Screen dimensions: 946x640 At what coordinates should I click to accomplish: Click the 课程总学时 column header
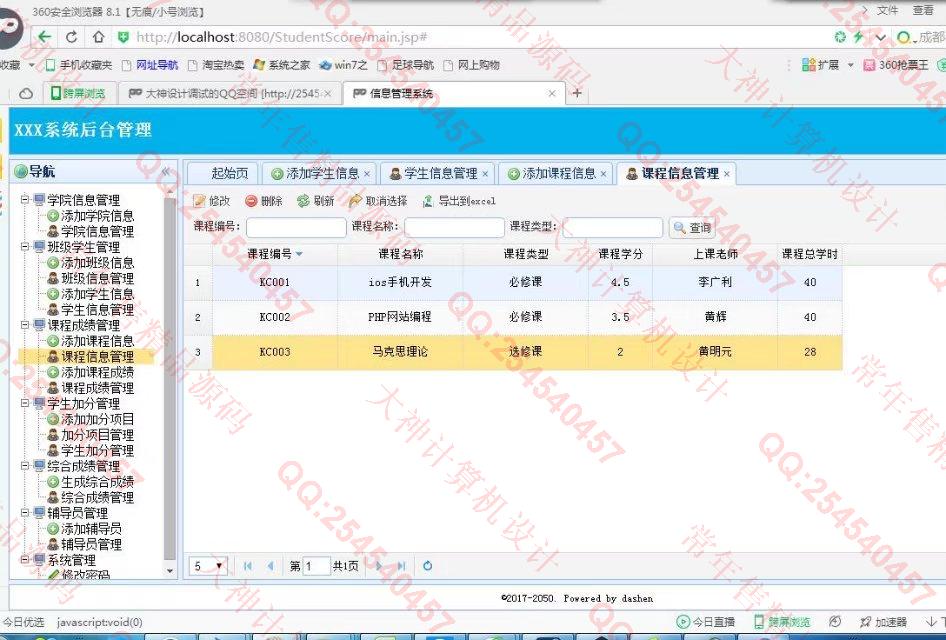pyautogui.click(x=810, y=254)
